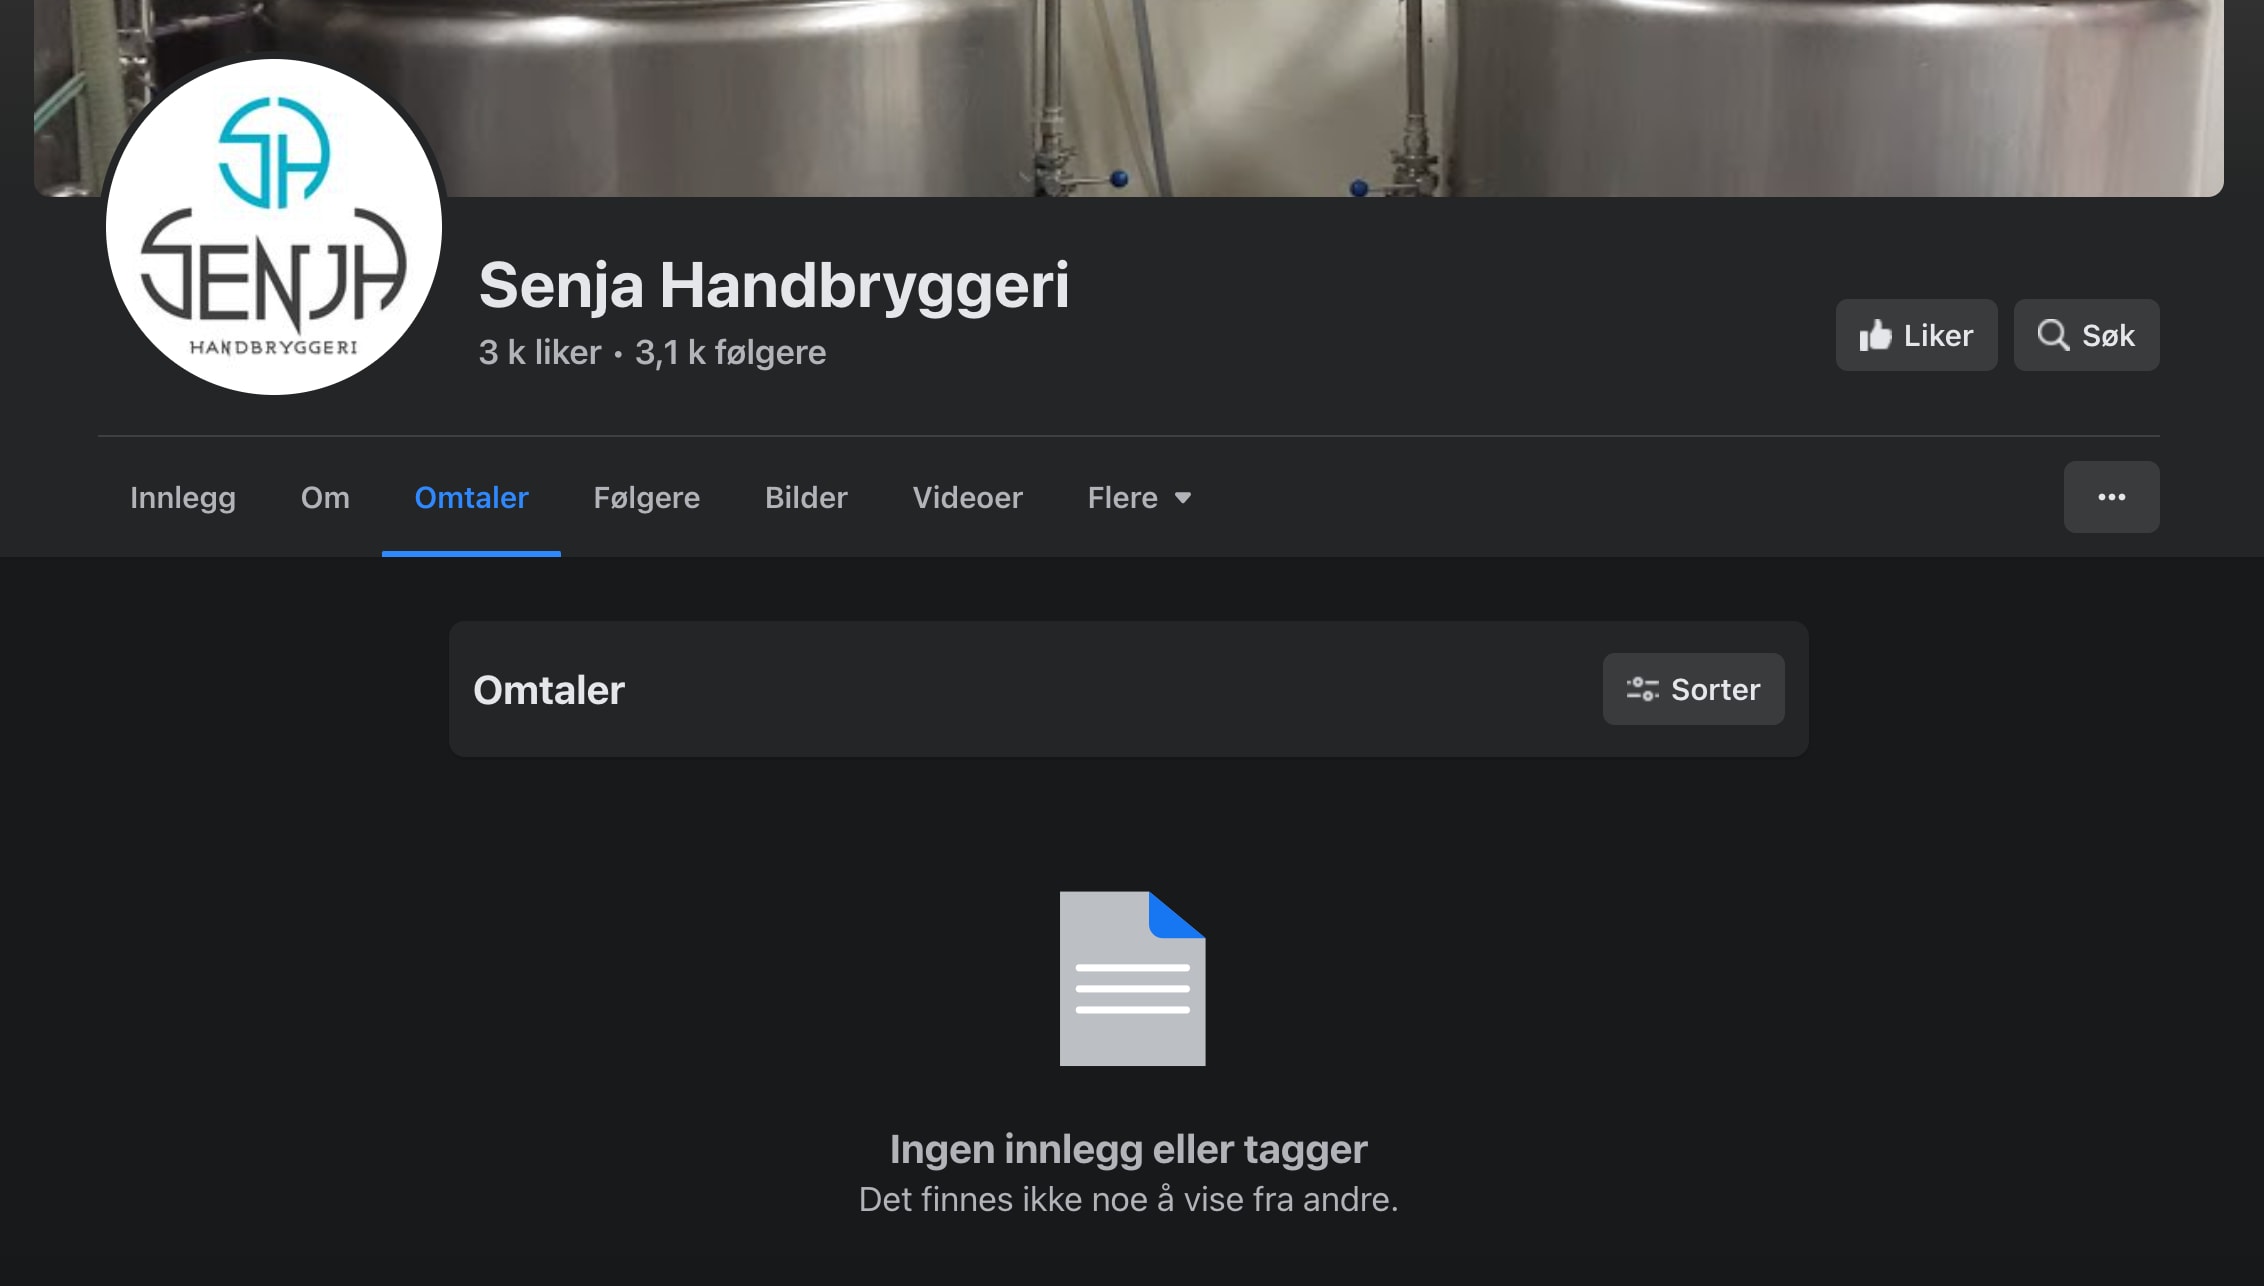The image size is (2264, 1286).
Task: Expand the Flere dropdown tab
Action: pyautogui.click(x=1139, y=497)
